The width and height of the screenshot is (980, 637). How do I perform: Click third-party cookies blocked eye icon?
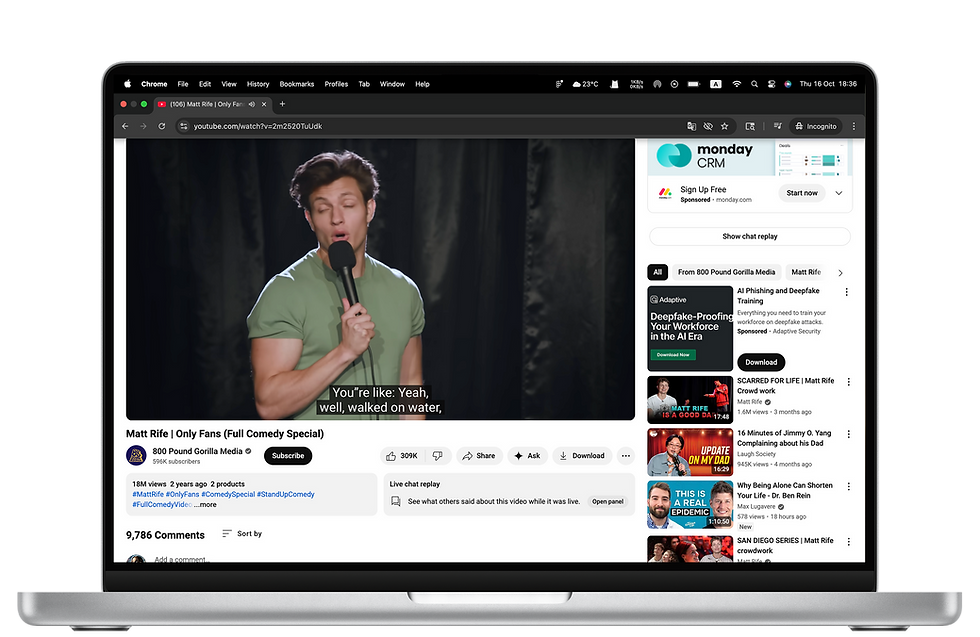708,126
